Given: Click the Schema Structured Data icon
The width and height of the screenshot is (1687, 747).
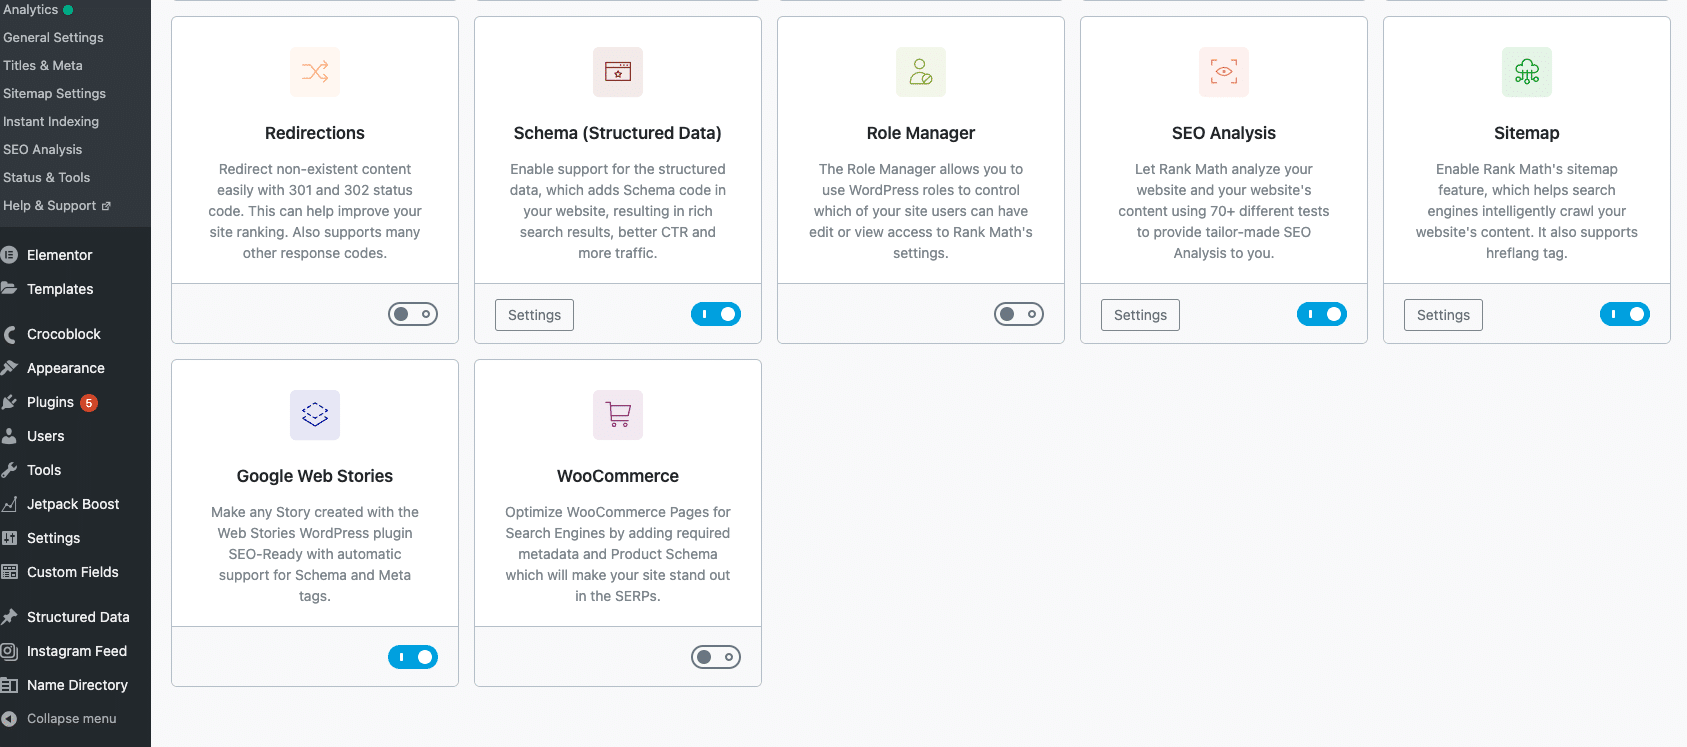Looking at the screenshot, I should tap(617, 71).
